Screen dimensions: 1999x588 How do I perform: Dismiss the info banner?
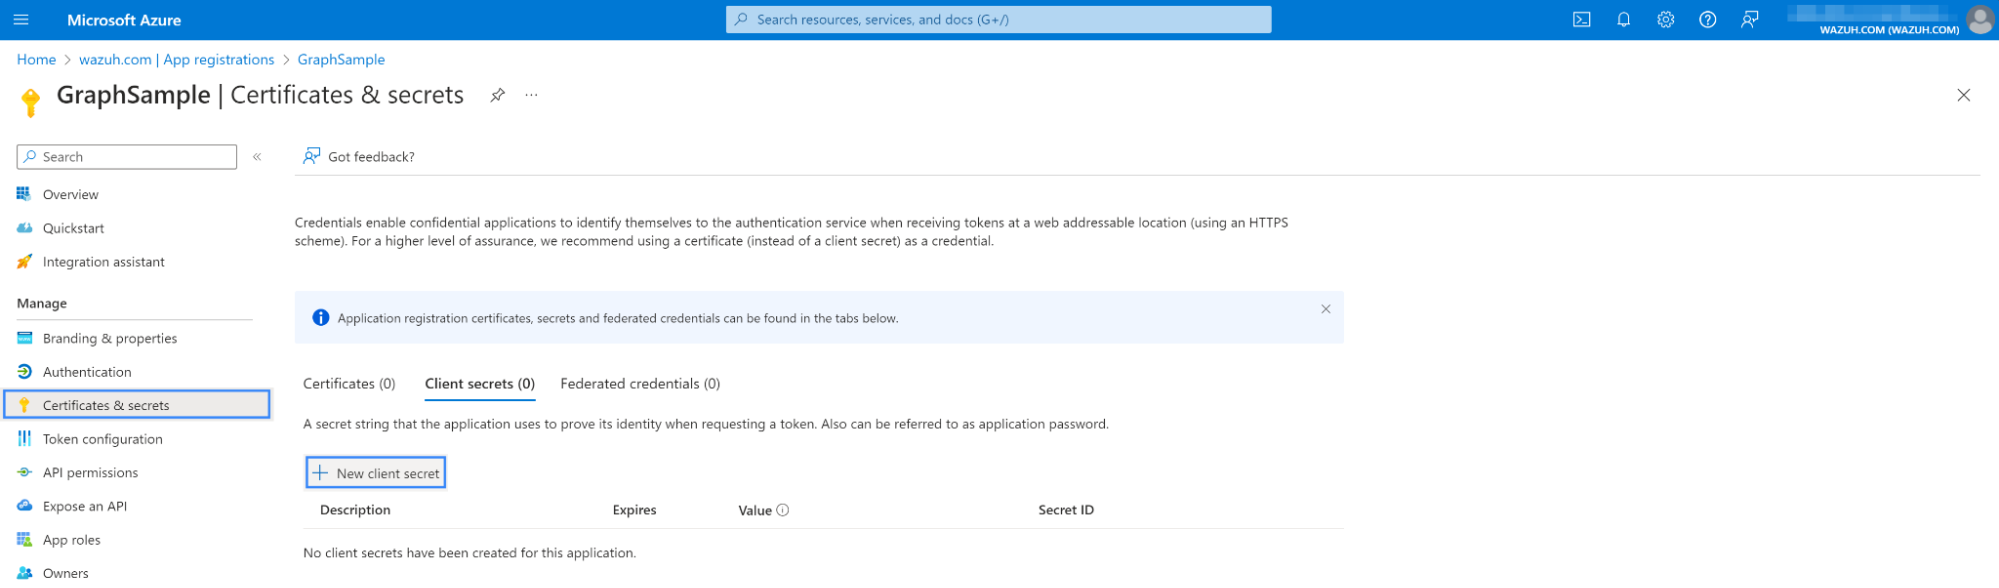1325,309
